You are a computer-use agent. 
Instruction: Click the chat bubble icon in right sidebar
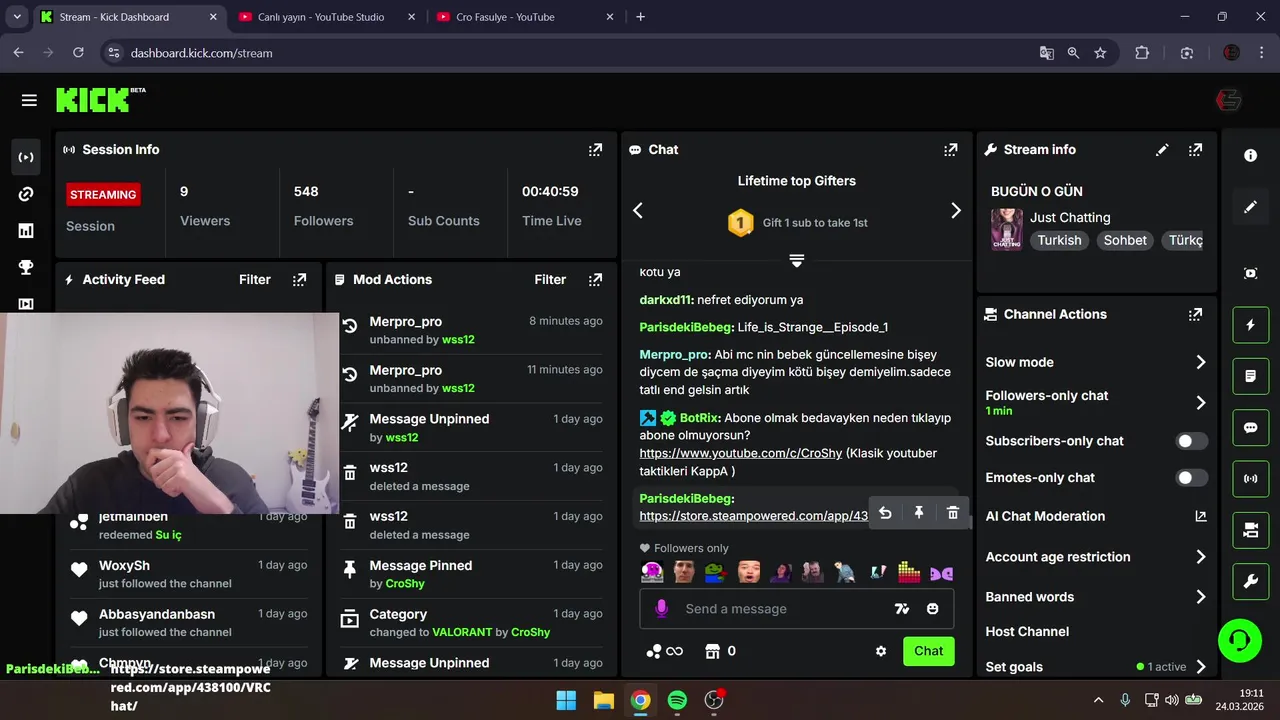(1251, 427)
